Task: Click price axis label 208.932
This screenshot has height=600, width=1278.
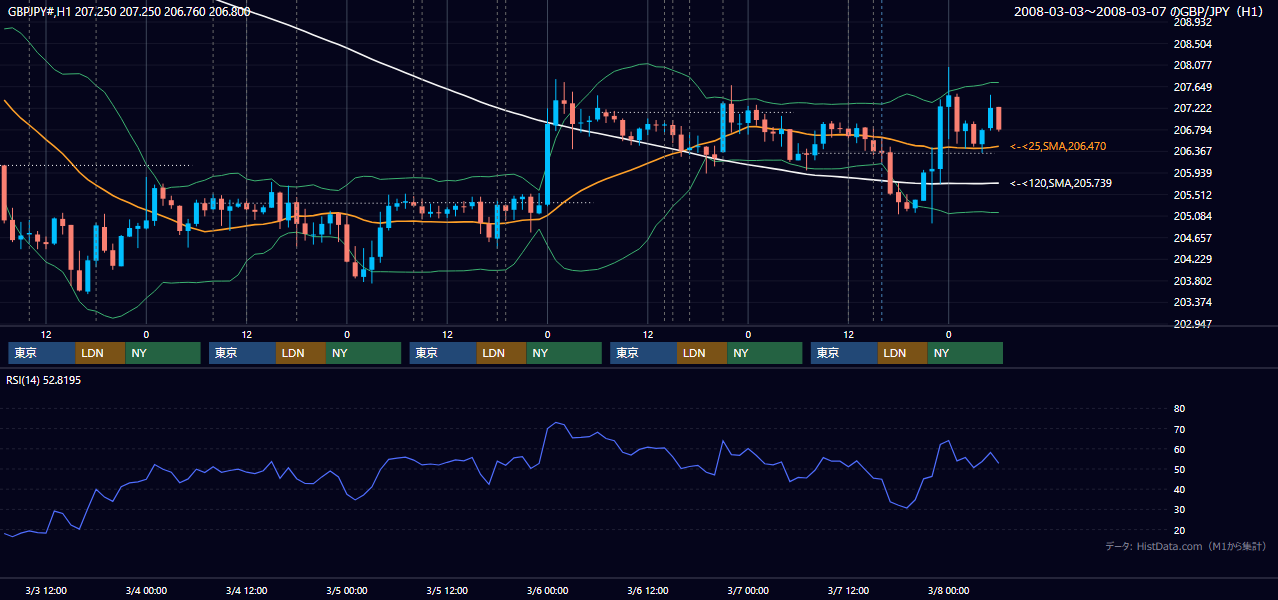Action: click(1193, 22)
